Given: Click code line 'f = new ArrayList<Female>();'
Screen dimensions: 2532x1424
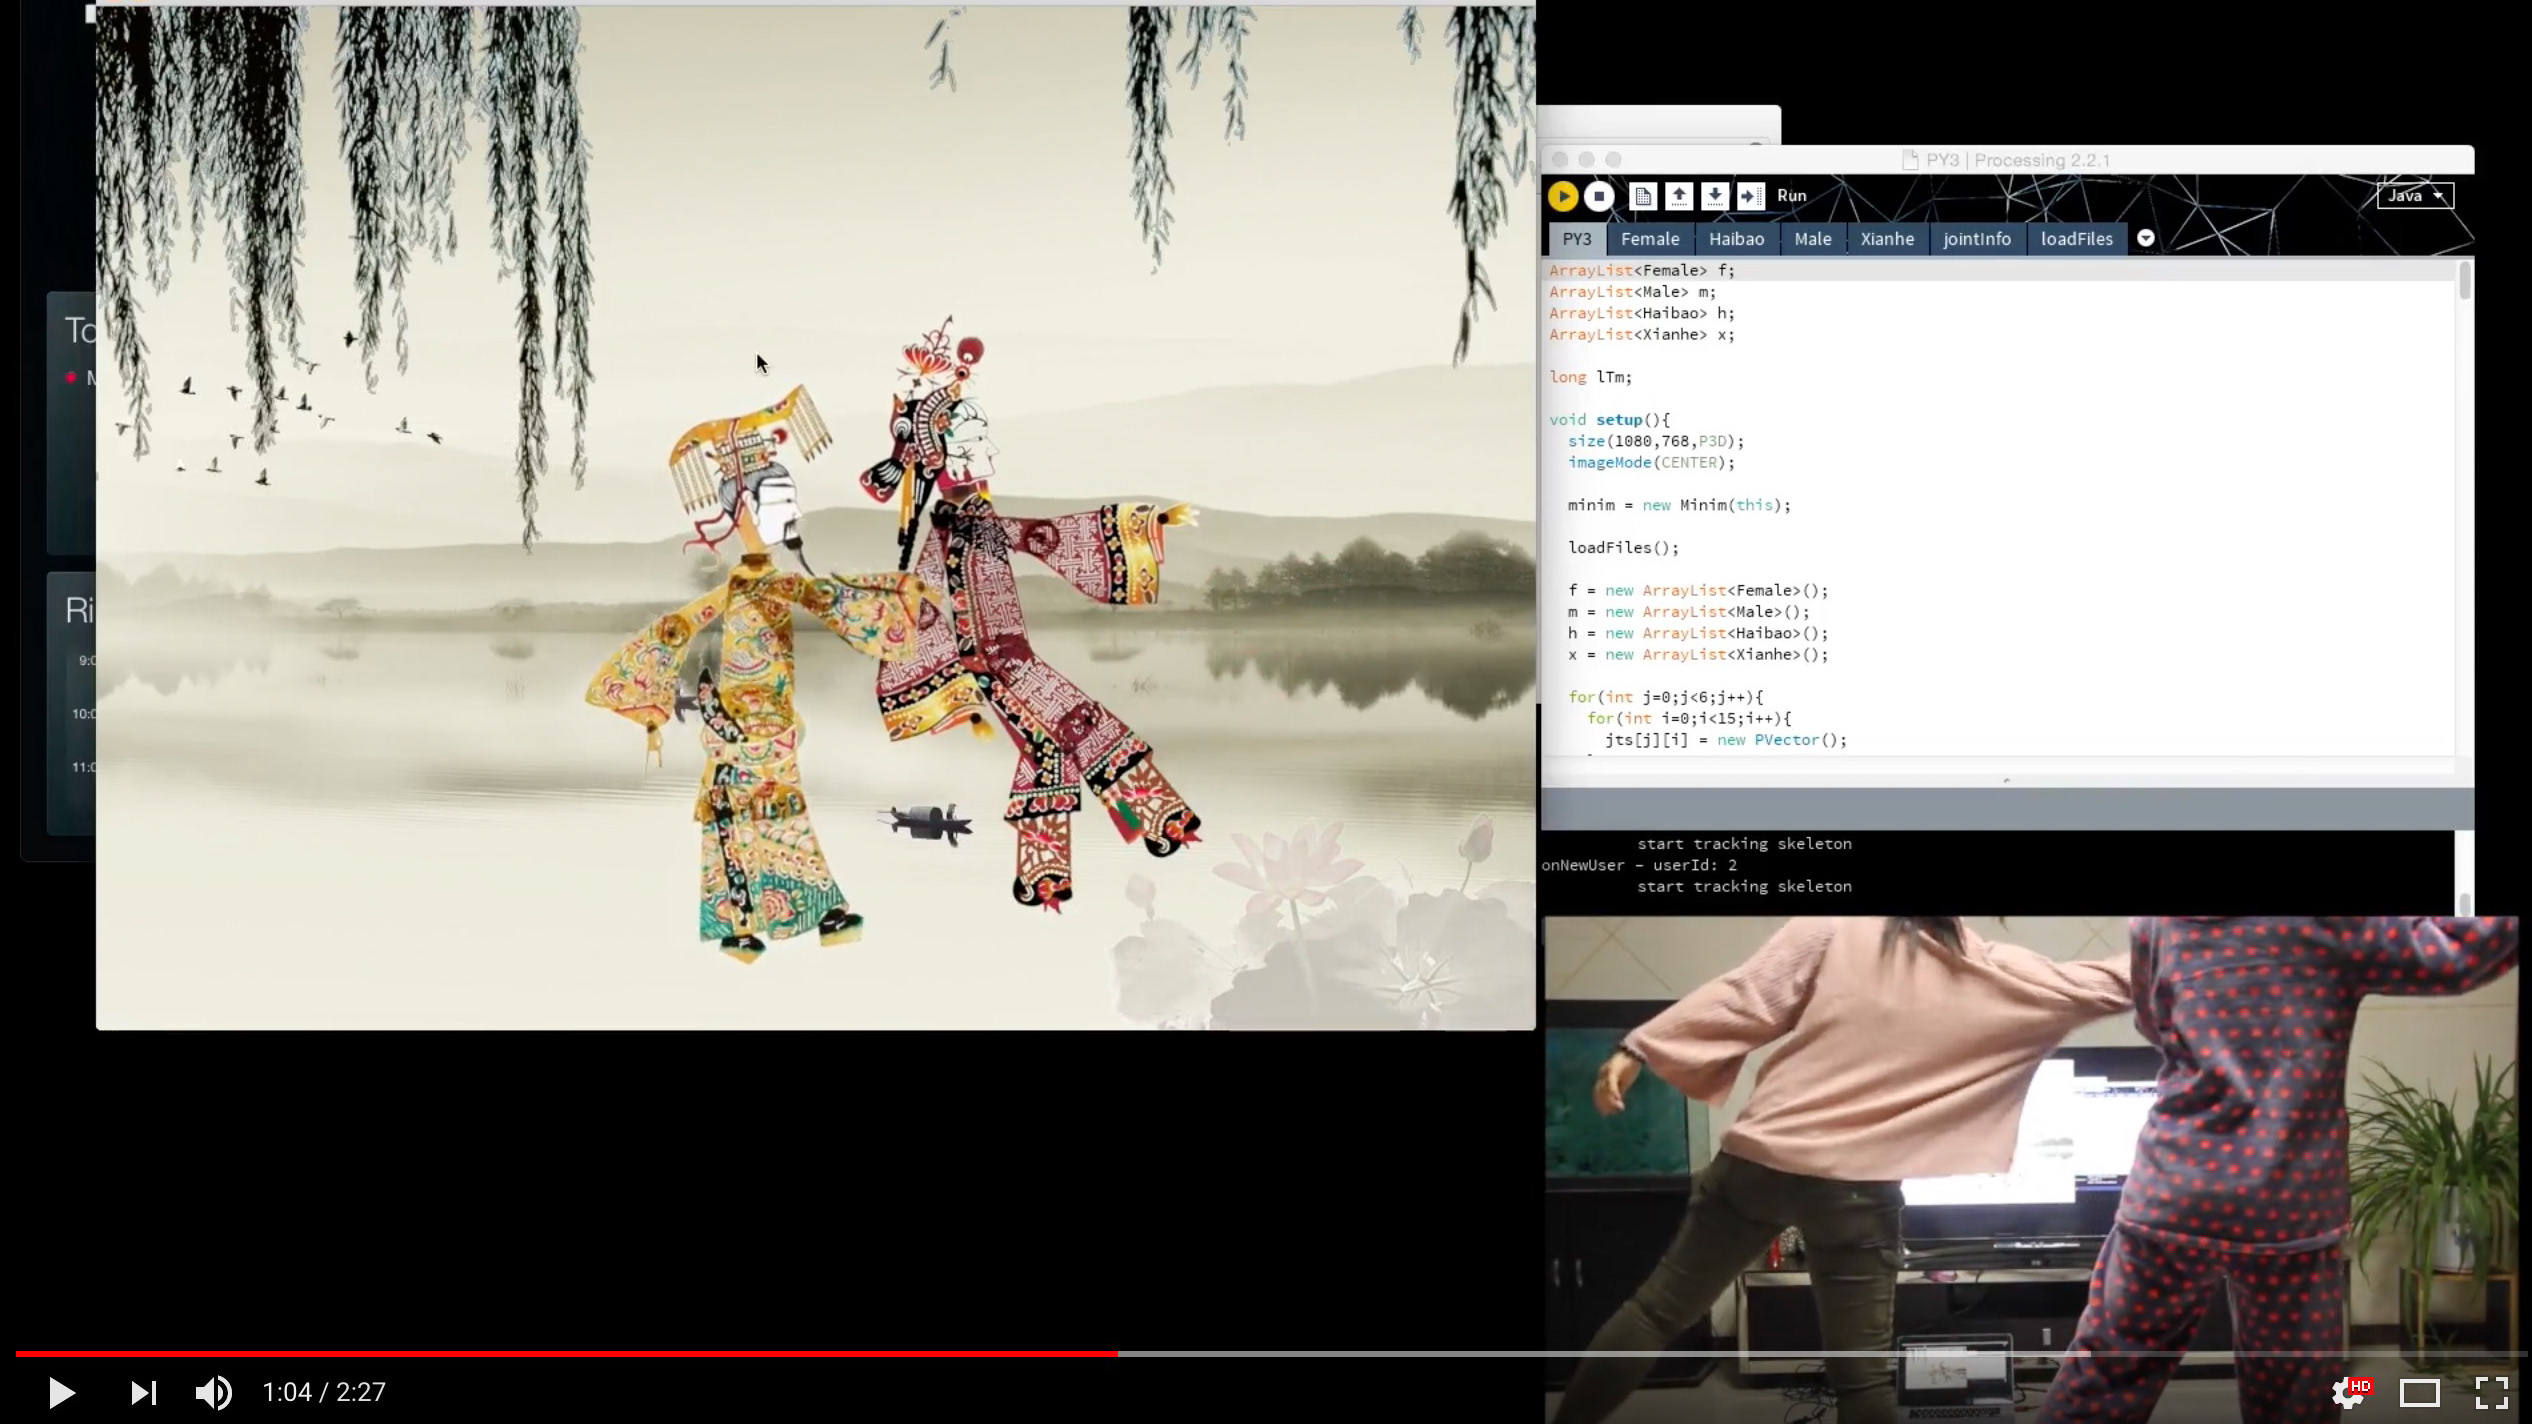Looking at the screenshot, I should [1698, 591].
